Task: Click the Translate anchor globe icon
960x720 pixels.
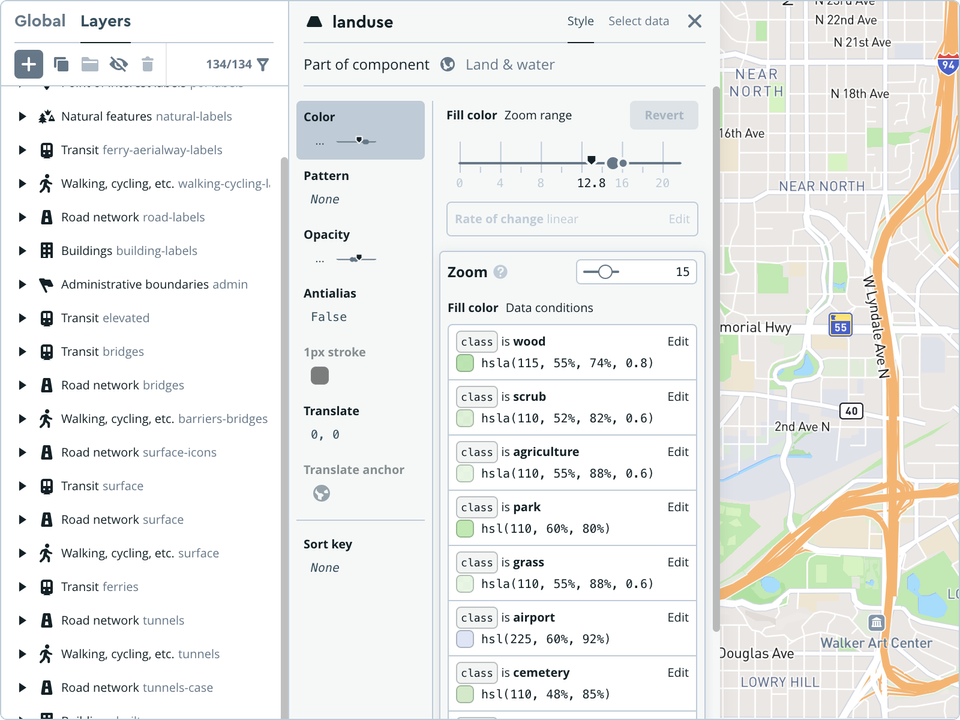Action: tap(321, 493)
